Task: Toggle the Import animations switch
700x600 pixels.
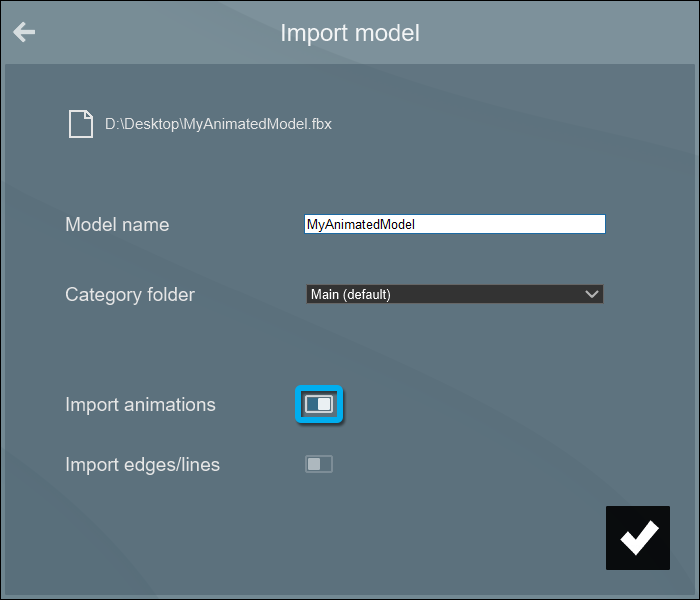Action: click(319, 404)
